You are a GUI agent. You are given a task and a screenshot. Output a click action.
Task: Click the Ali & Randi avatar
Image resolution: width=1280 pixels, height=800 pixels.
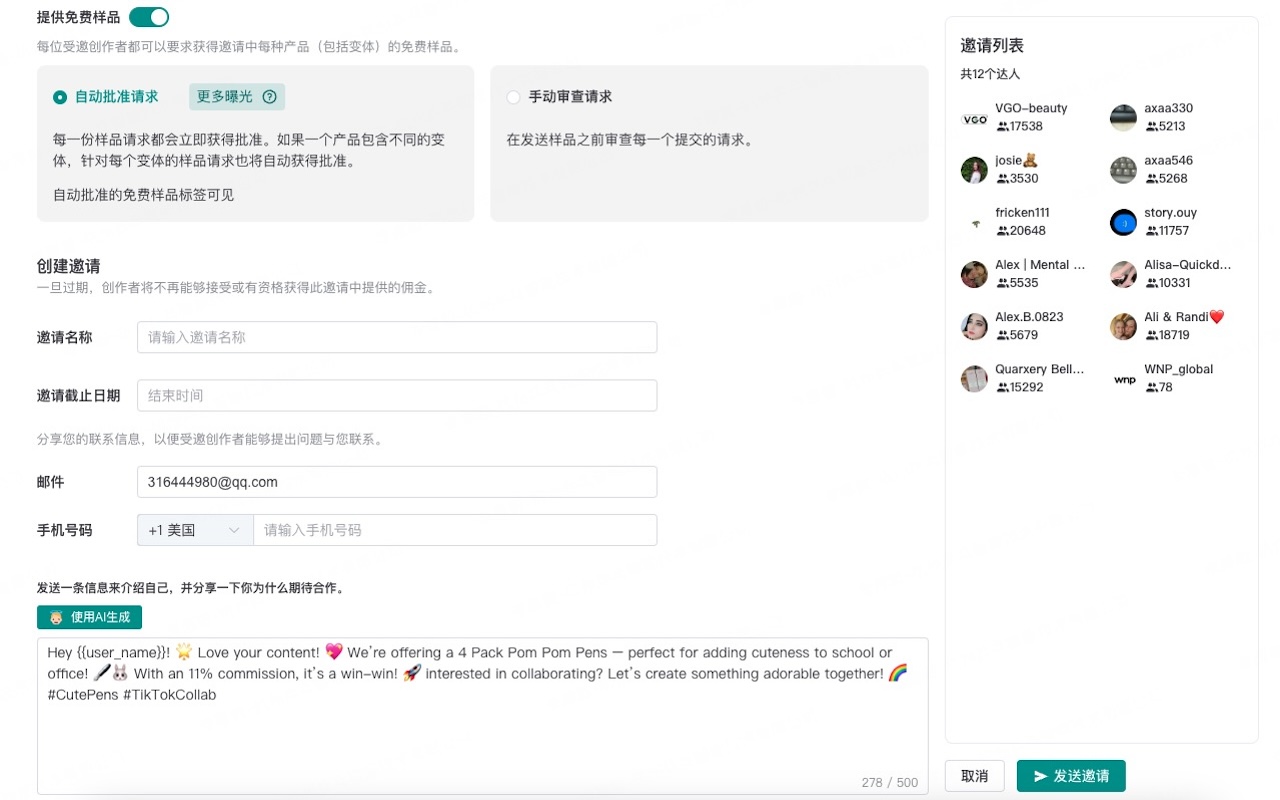click(x=1122, y=326)
